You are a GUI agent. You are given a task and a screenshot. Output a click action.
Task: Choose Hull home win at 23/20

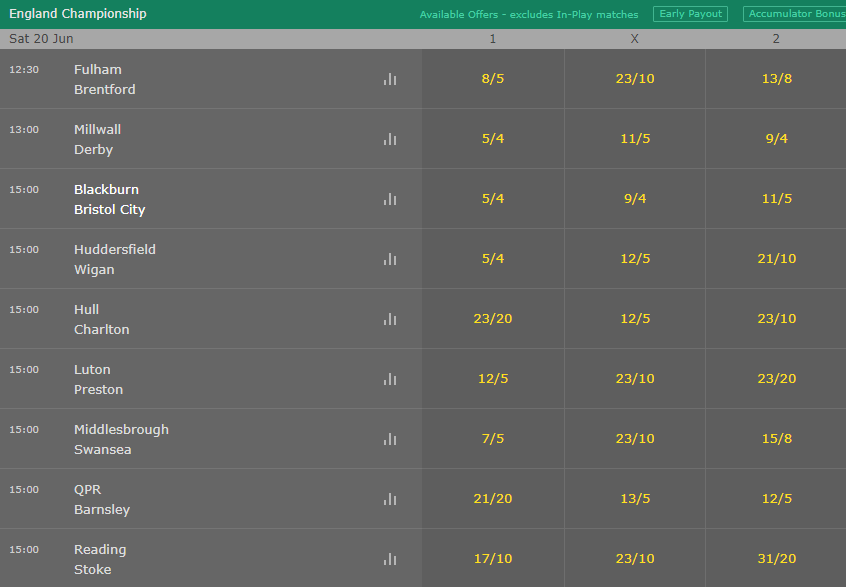pos(493,318)
